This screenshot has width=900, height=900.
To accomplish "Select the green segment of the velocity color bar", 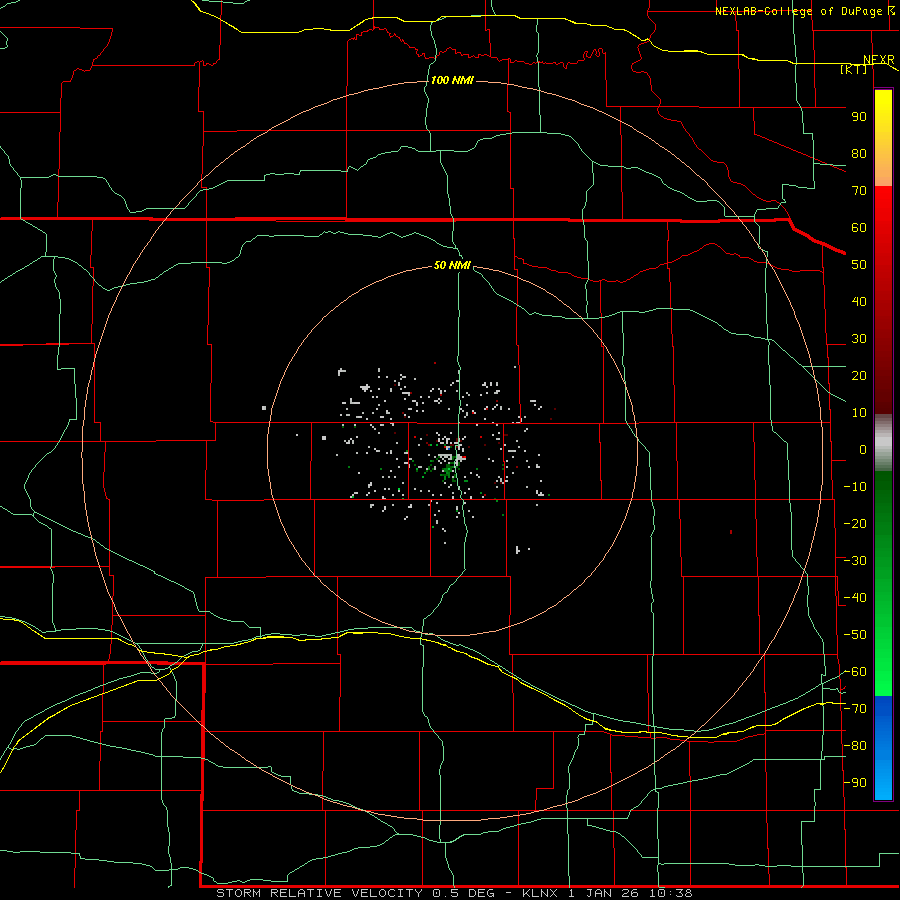I will 883,584.
